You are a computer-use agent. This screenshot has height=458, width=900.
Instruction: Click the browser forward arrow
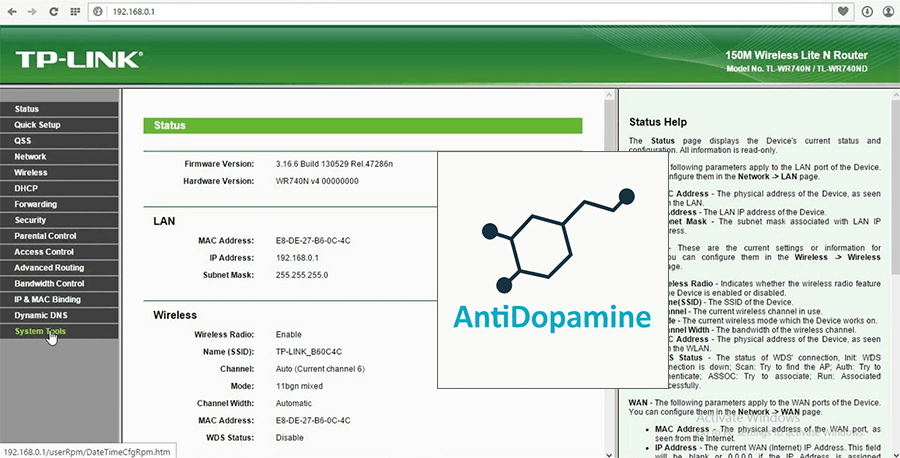pos(32,11)
